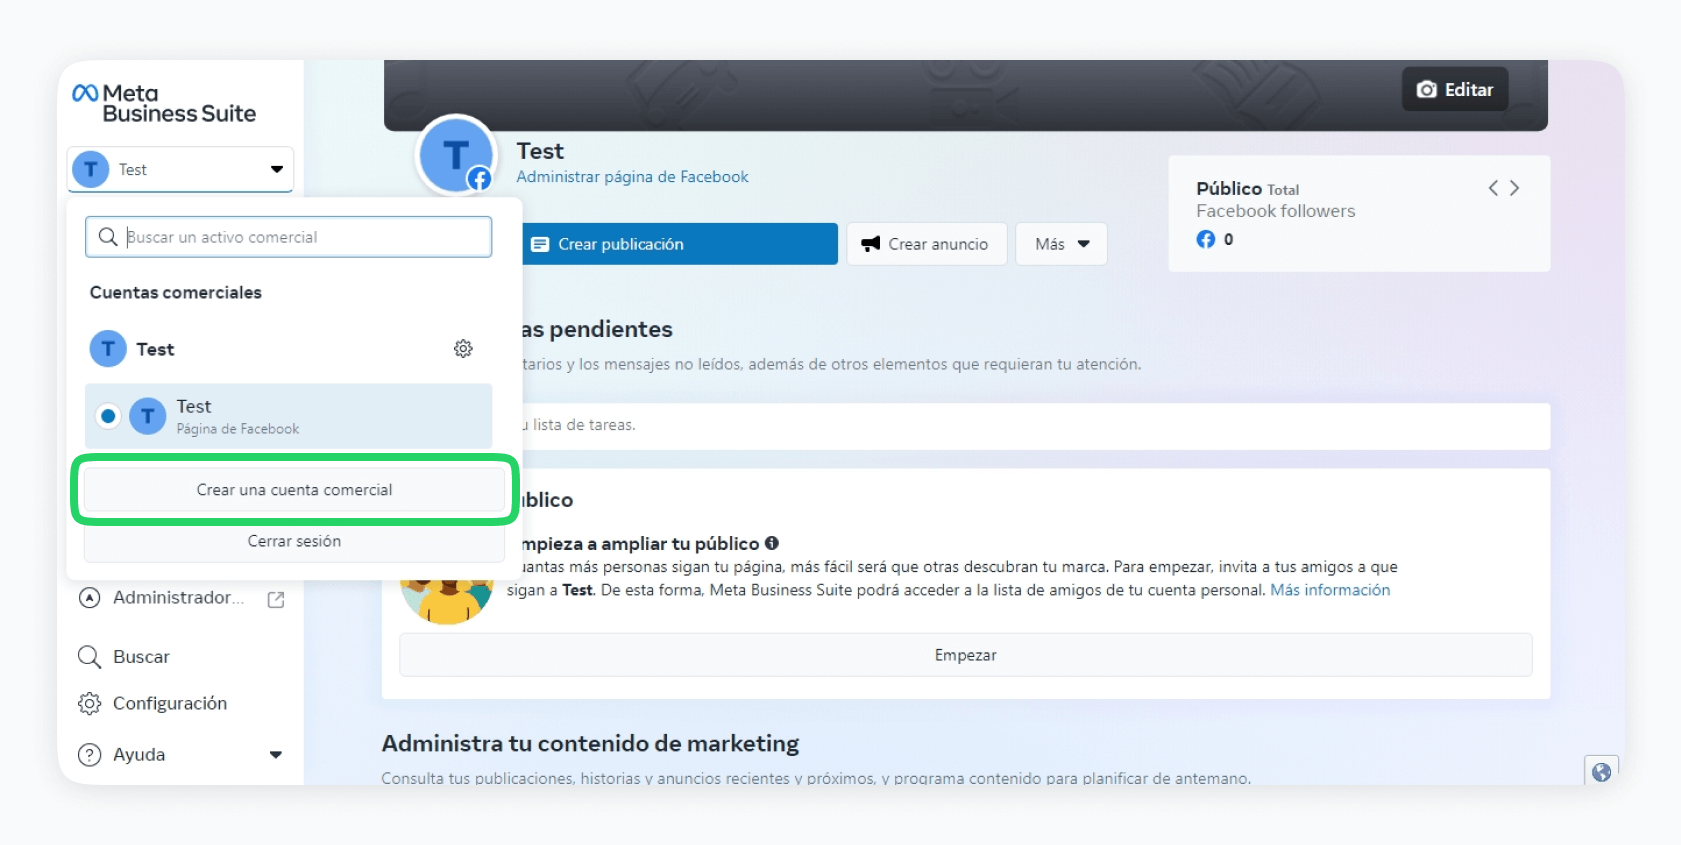Click Cerrar sesión button

click(294, 541)
